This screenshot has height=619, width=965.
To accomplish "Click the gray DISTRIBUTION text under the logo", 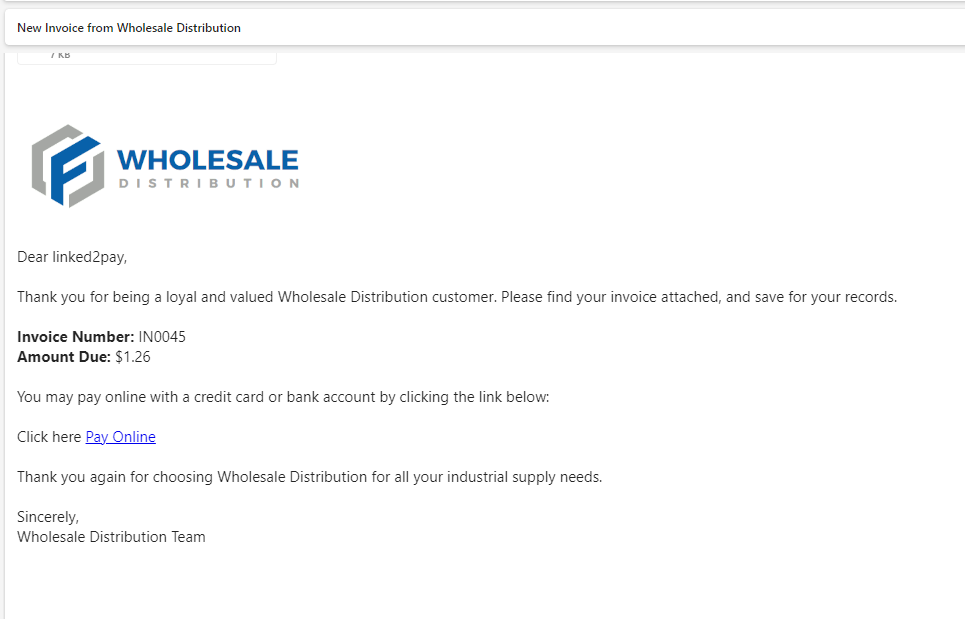I will click(208, 184).
